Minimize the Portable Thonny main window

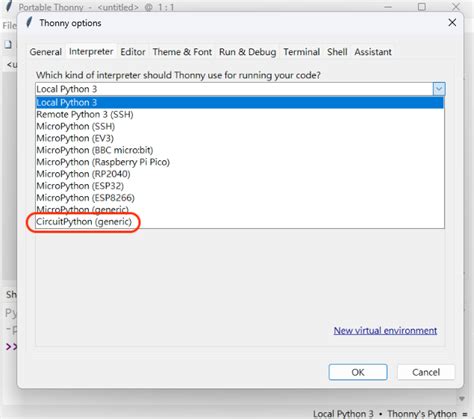coord(388,7)
